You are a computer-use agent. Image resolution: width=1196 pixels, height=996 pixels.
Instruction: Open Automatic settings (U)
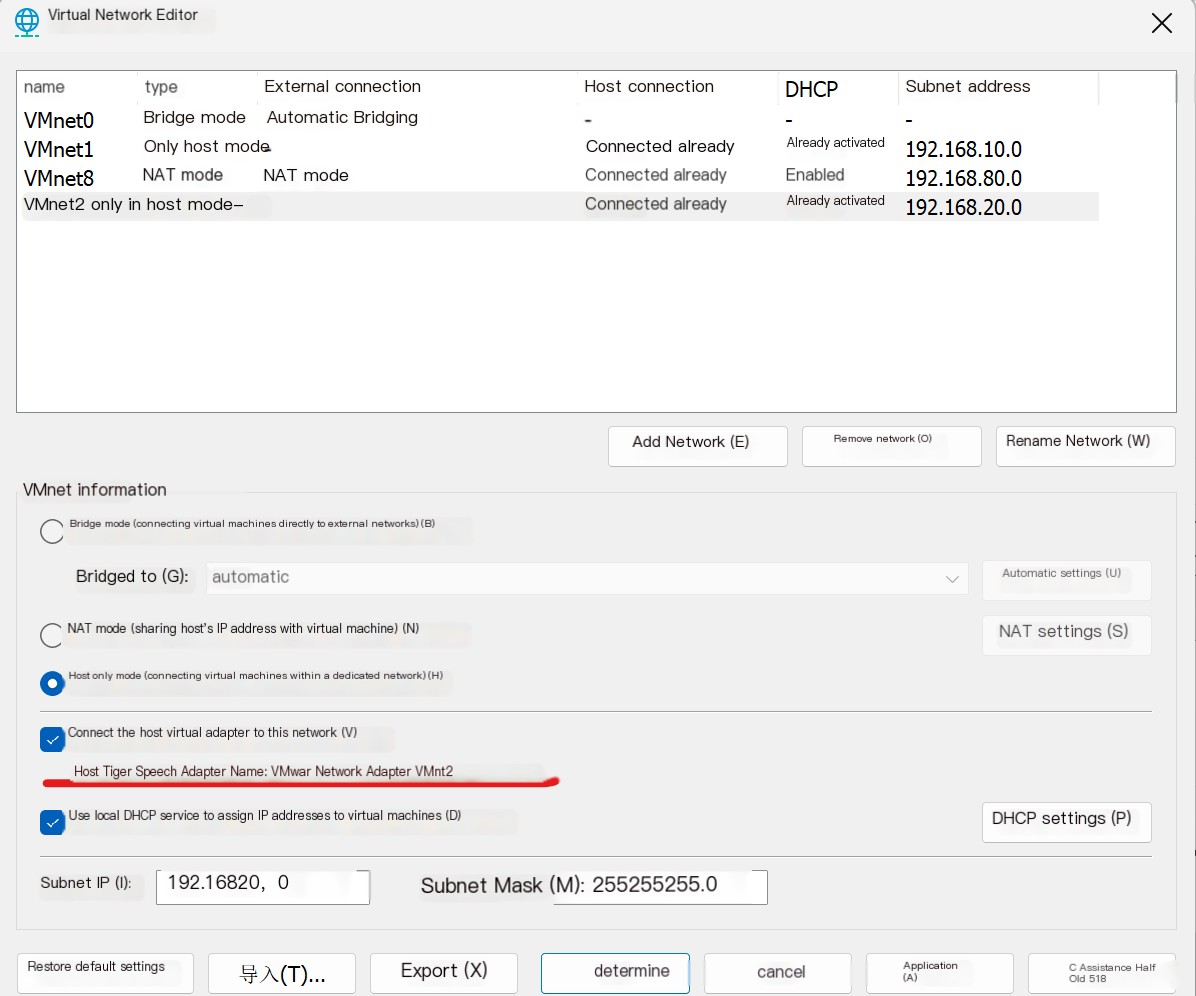1066,580
